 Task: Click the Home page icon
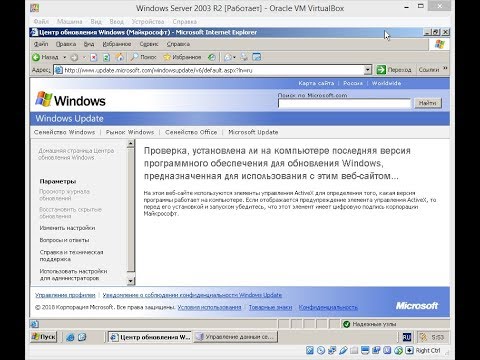[x=119, y=57]
